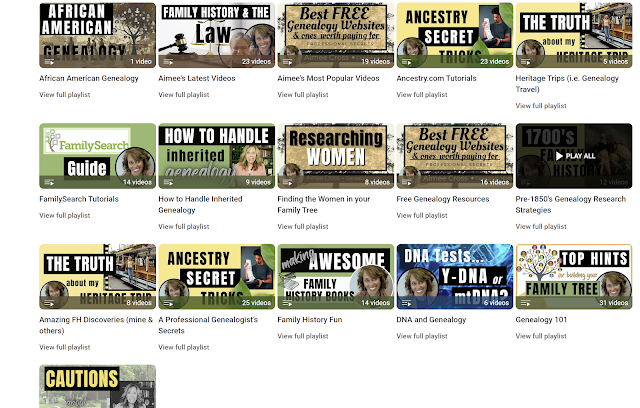Click playlist icon on Free Genealogy Resources thumbnail
The image size is (640, 408).
click(407, 182)
